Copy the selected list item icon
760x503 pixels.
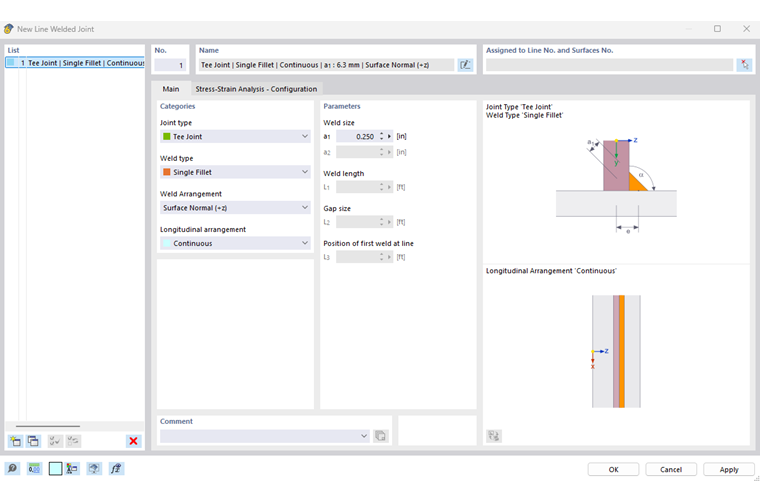click(x=33, y=441)
